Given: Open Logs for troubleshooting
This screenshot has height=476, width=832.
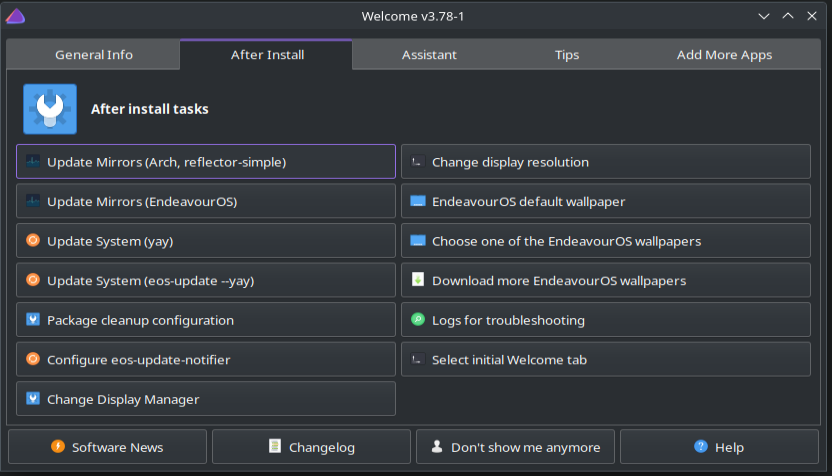Looking at the screenshot, I should [x=606, y=319].
